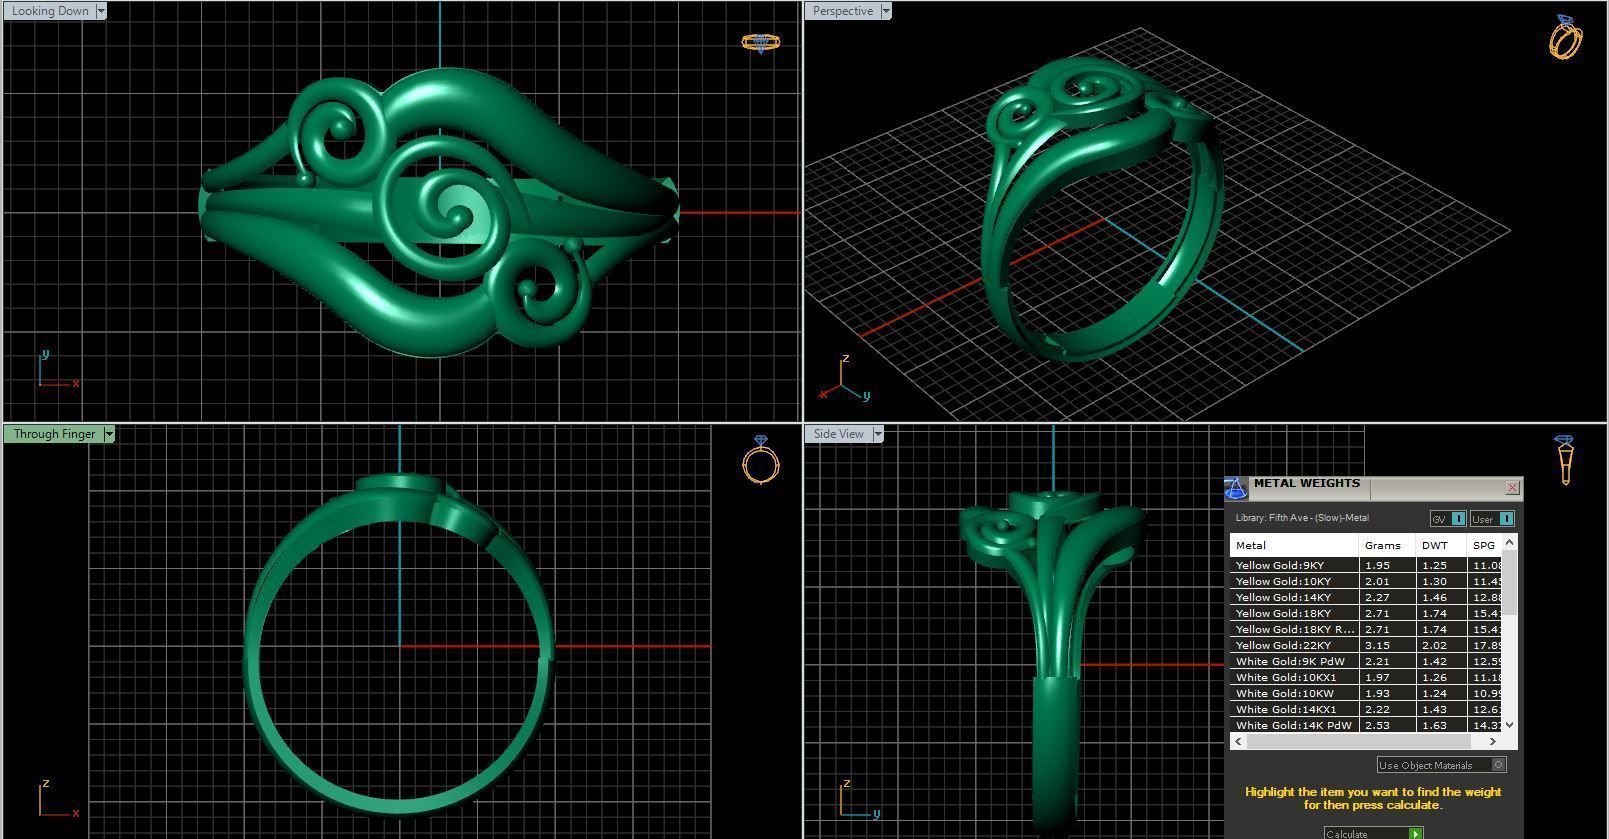Image resolution: width=1609 pixels, height=839 pixels.
Task: Select the White Gold:9K PdW row
Action: tap(1366, 661)
